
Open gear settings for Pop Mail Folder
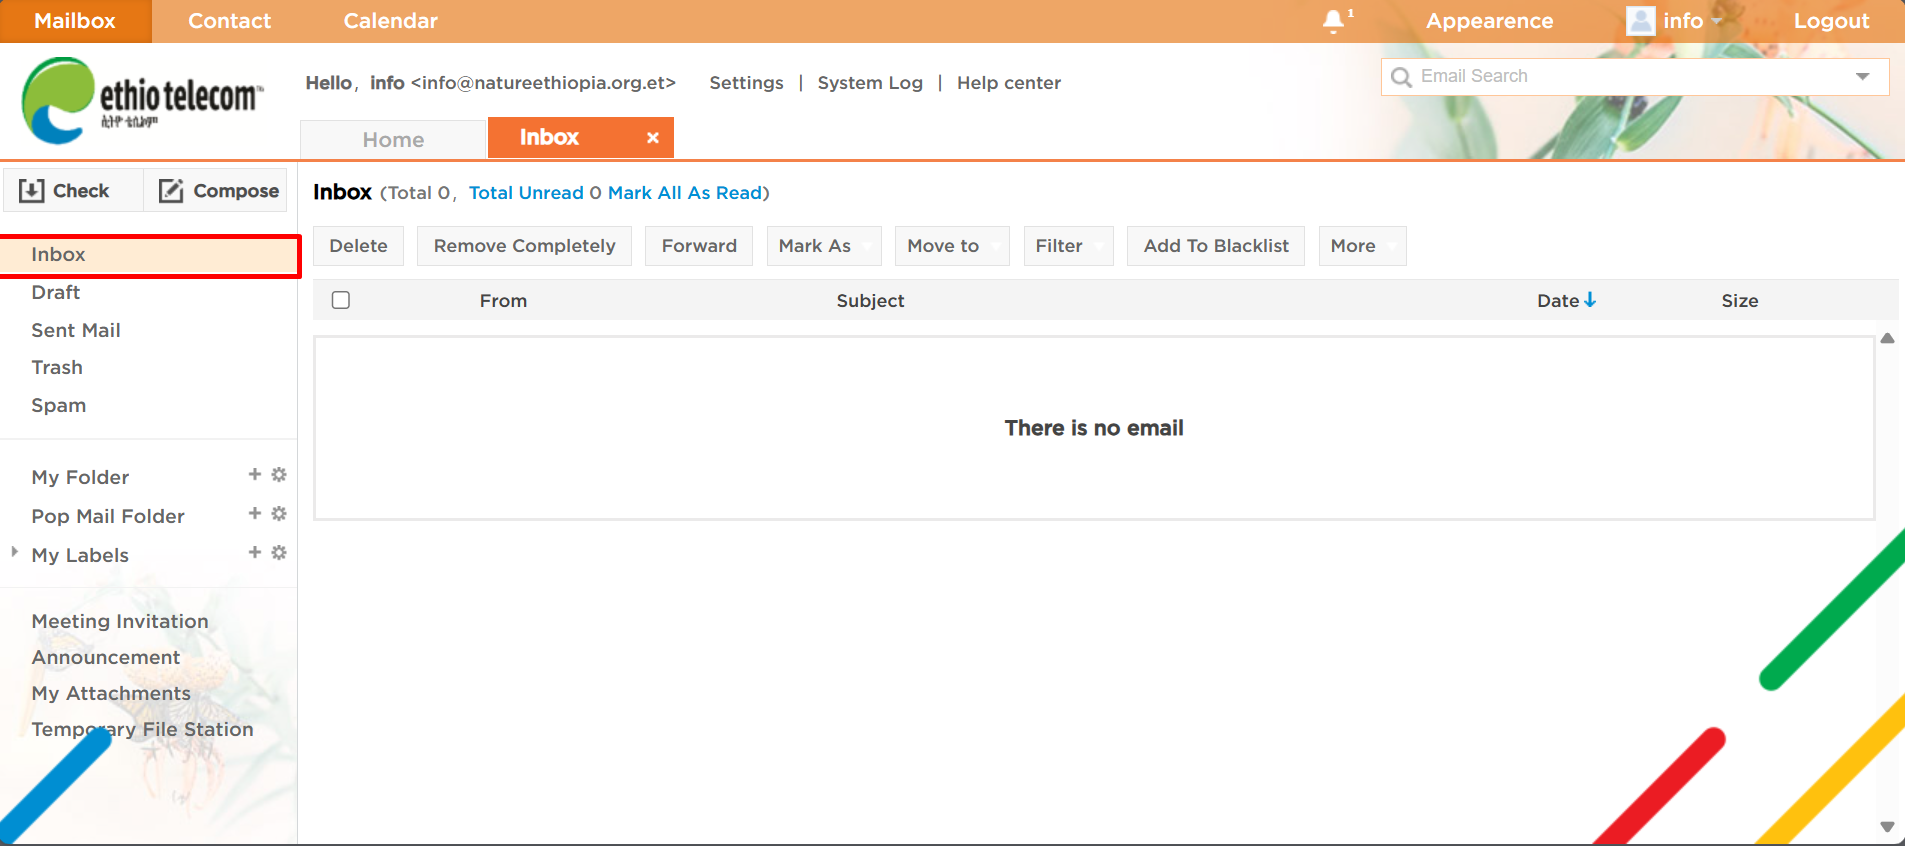(279, 514)
